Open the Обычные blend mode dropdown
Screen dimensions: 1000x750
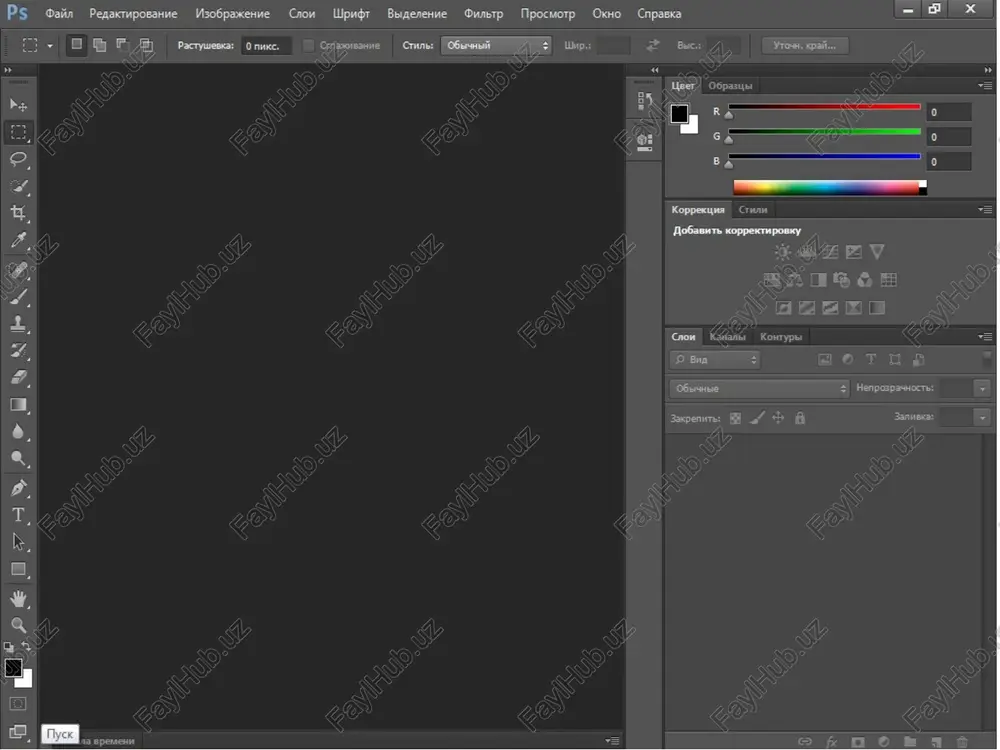pyautogui.click(x=759, y=388)
